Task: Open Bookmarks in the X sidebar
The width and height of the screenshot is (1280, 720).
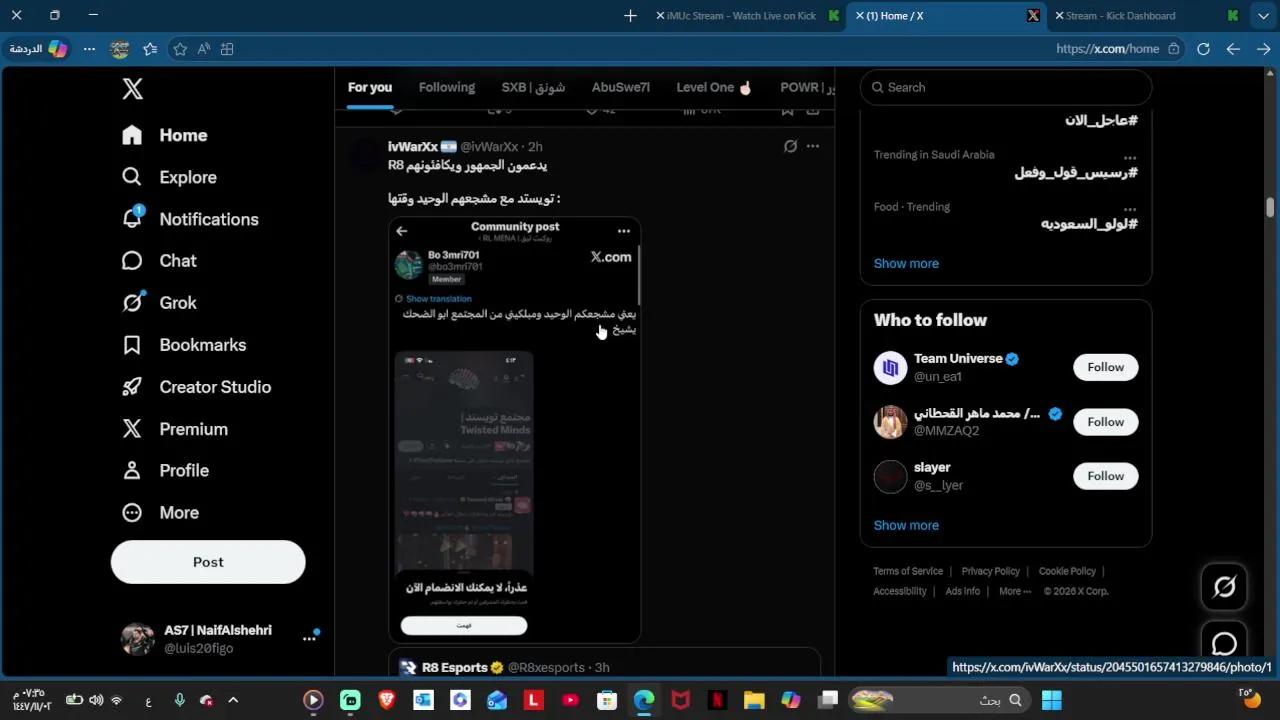Action: tap(184, 345)
